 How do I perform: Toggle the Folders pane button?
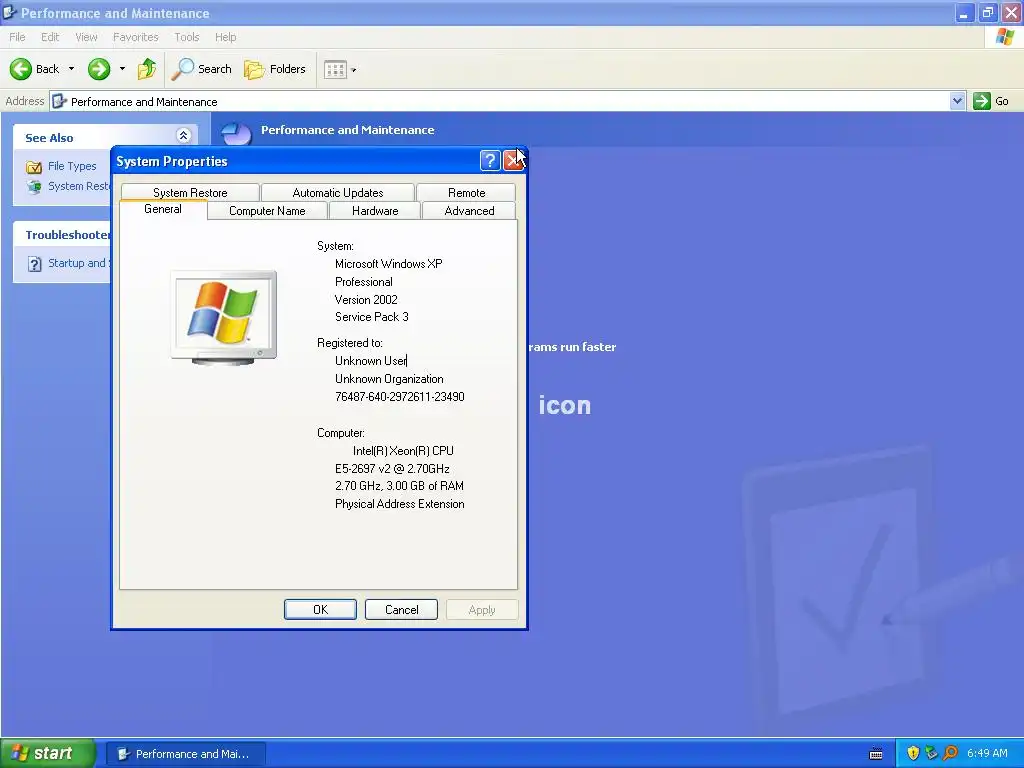pyautogui.click(x=274, y=69)
